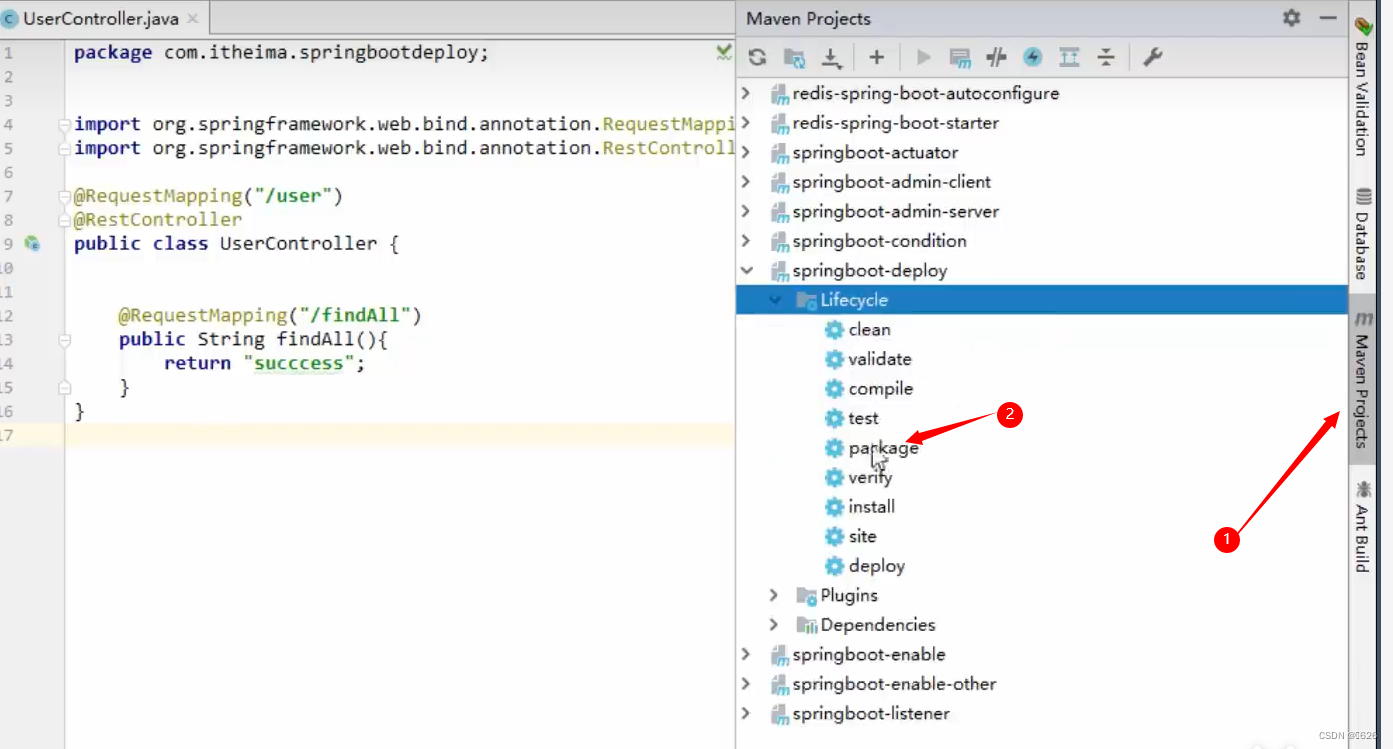Expand springboot-enable-other module node
This screenshot has width=1393, height=749.
pos(746,684)
